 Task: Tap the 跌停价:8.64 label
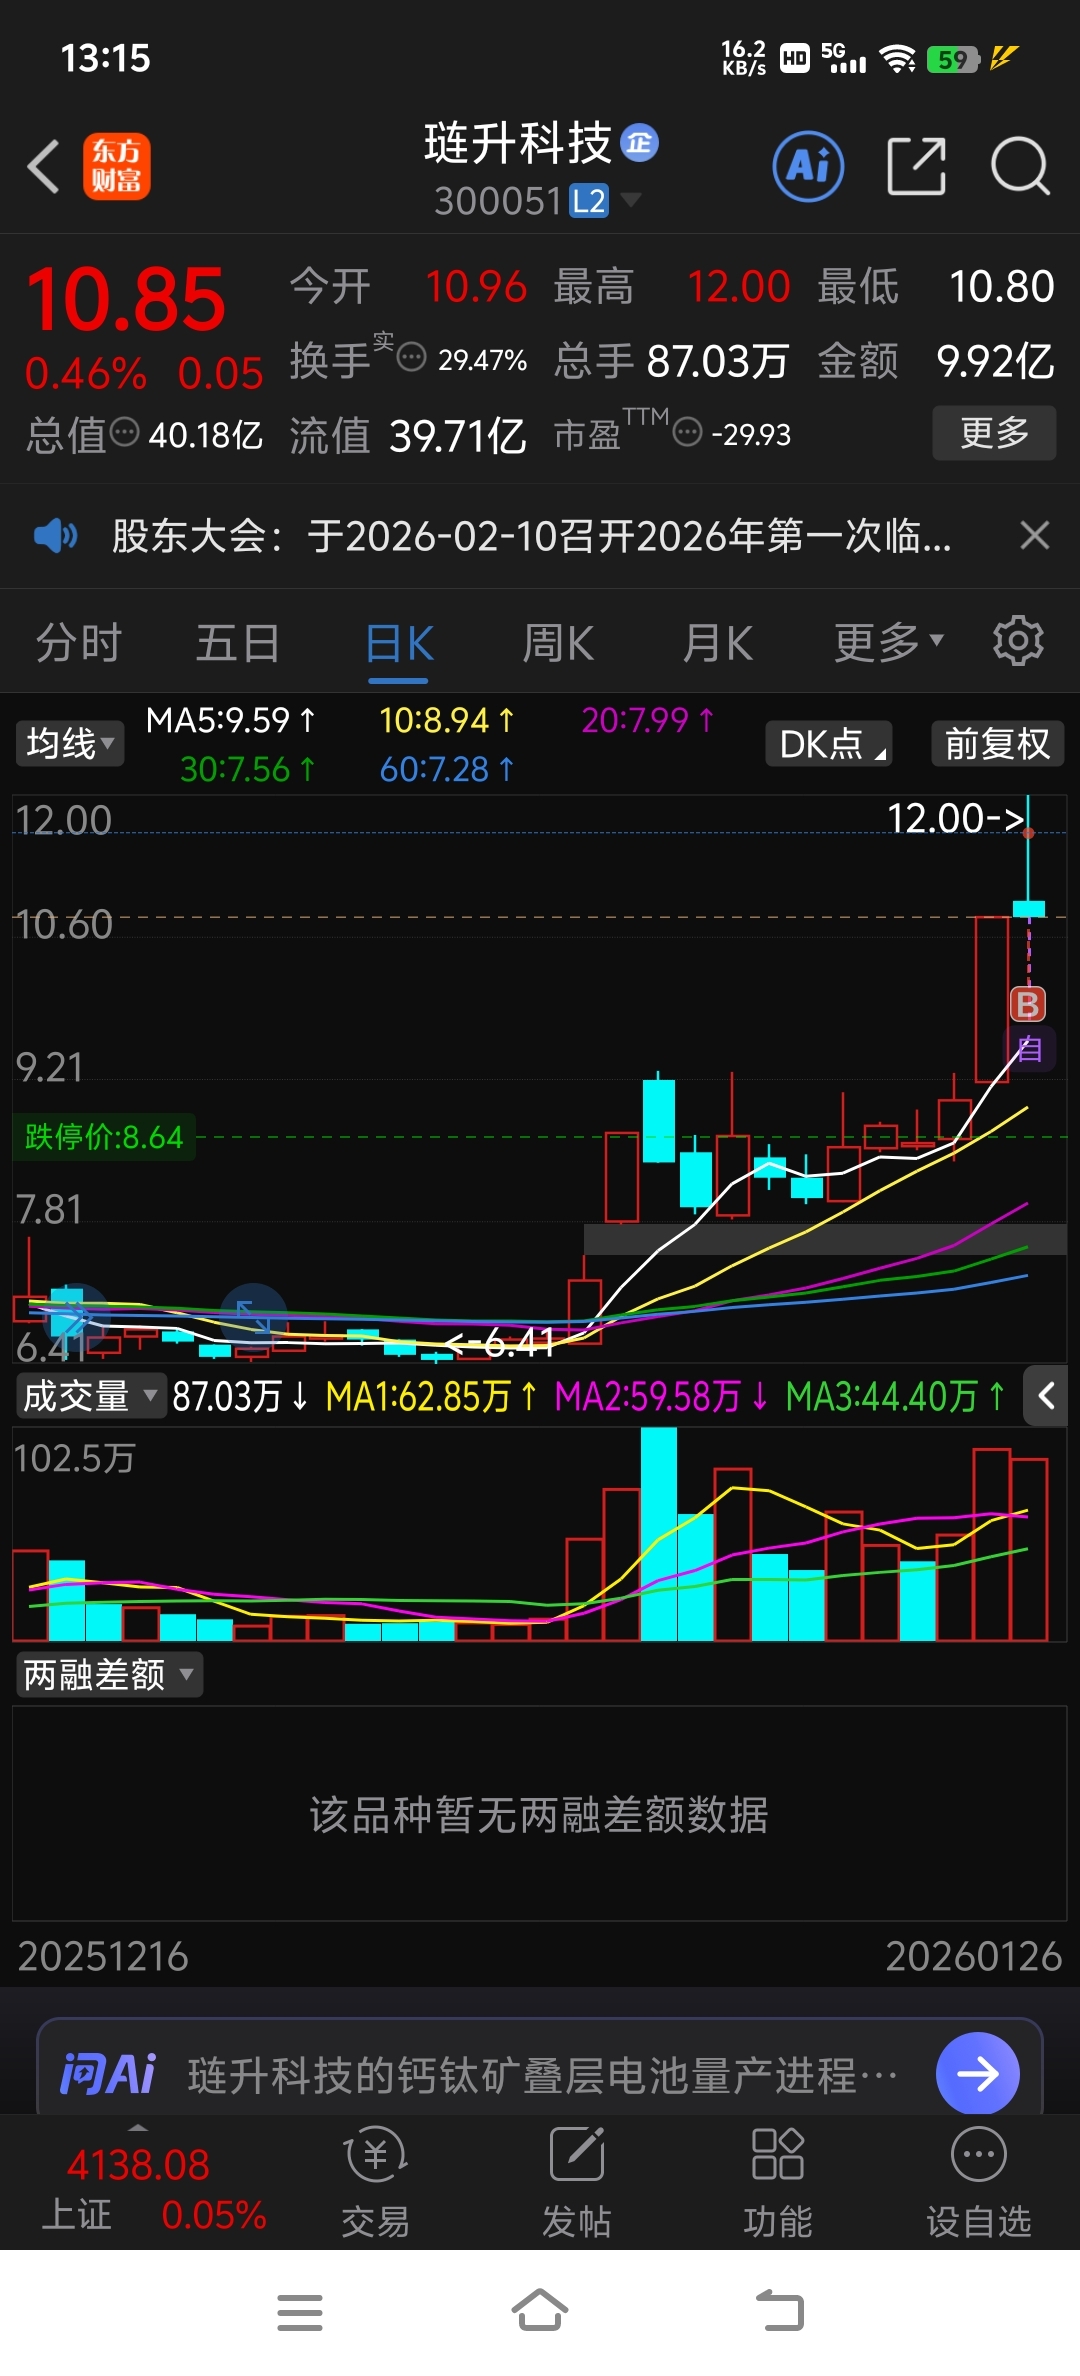tap(104, 1137)
